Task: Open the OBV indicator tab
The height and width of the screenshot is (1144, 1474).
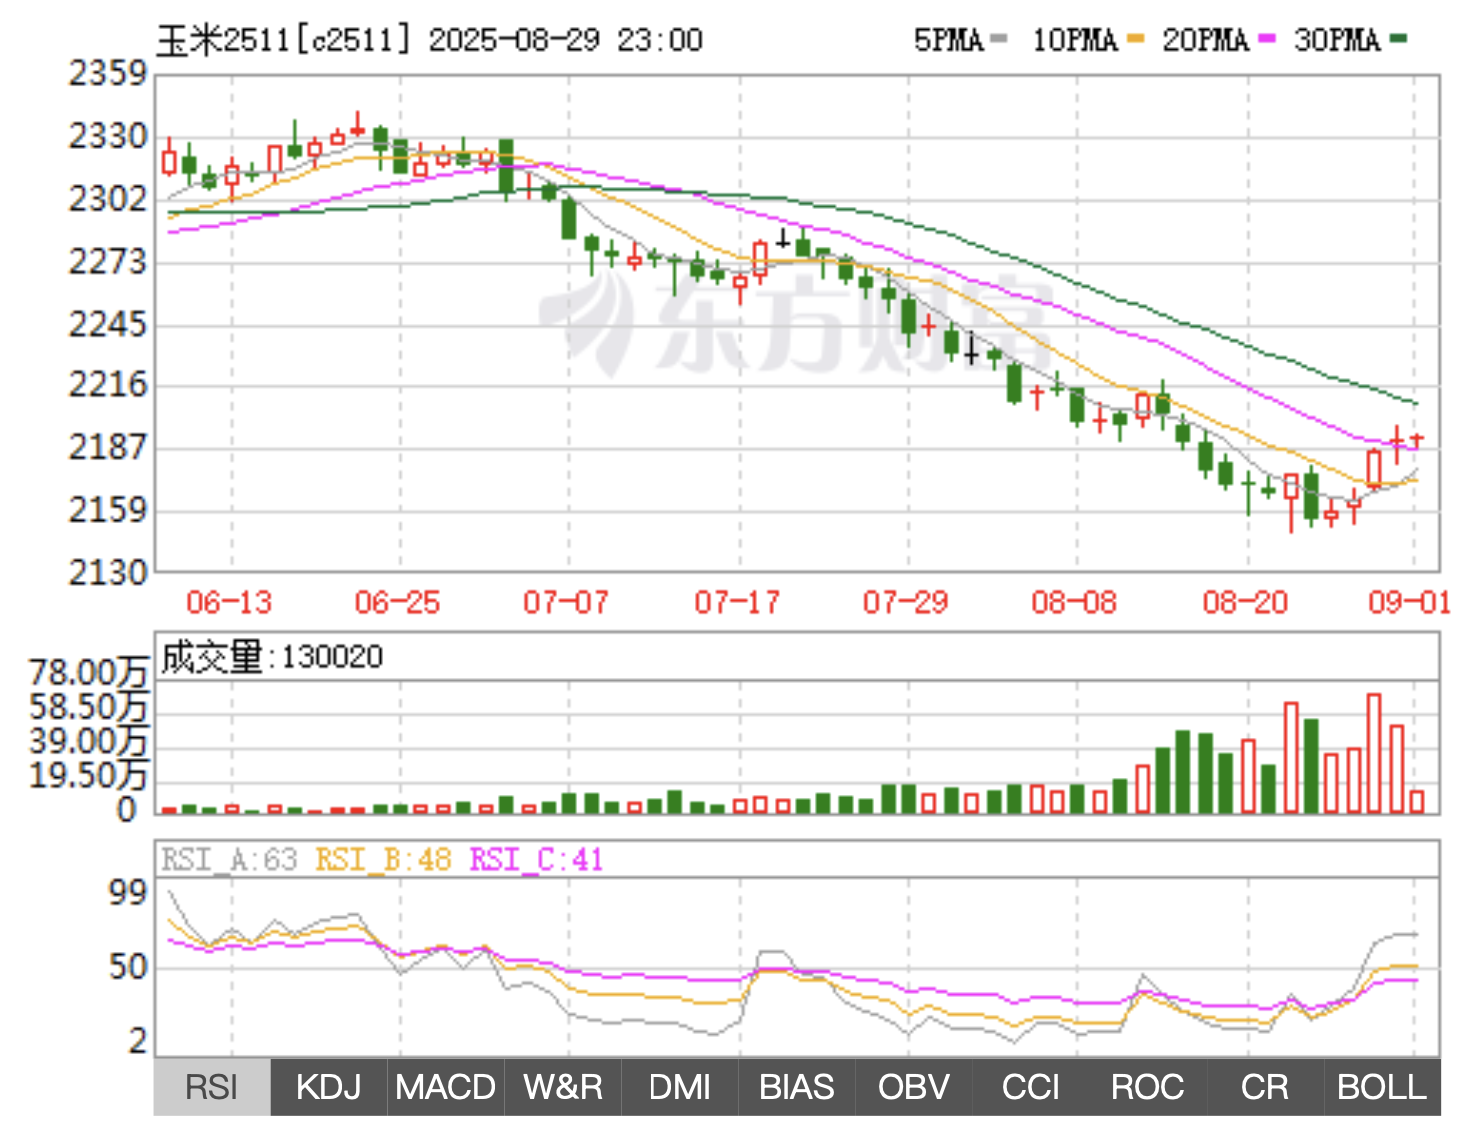Action: tap(913, 1088)
